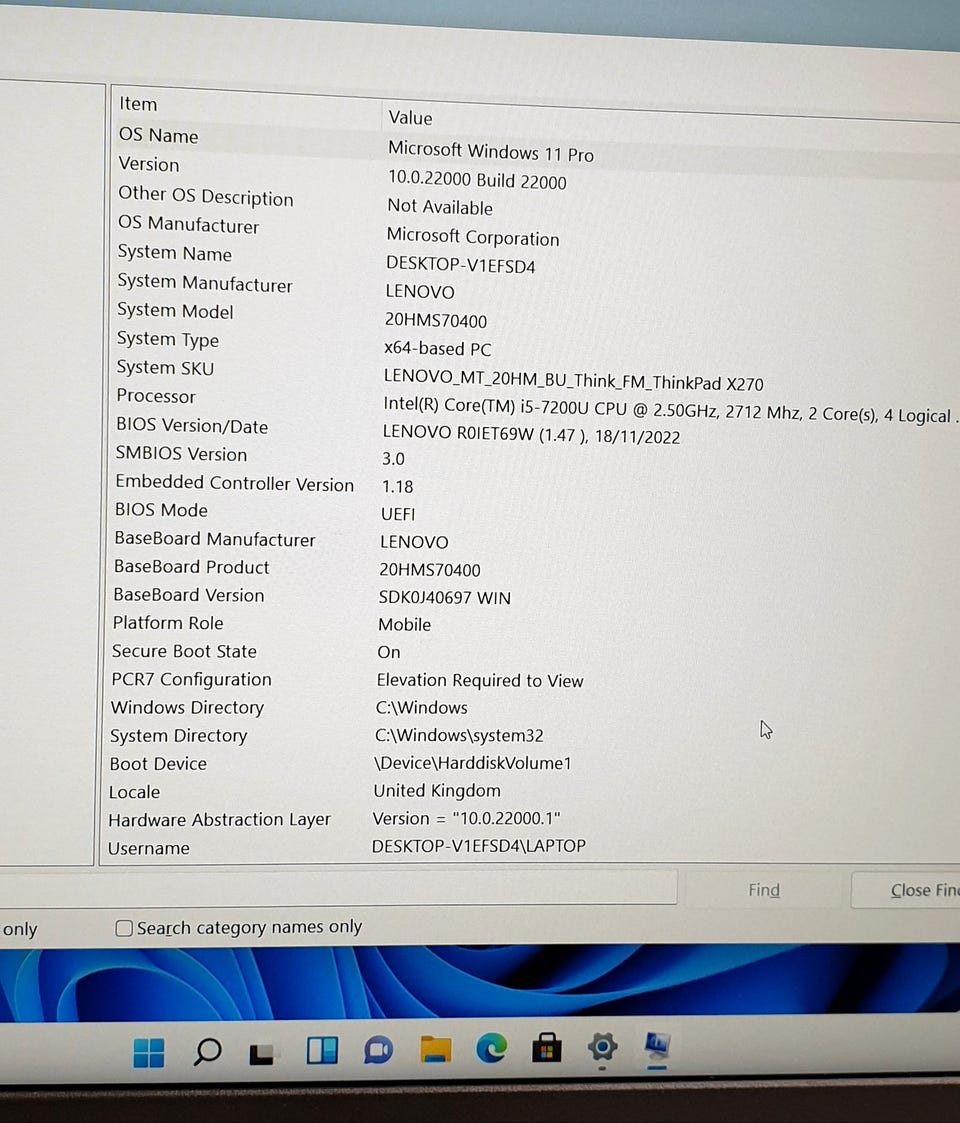Screen dimensions: 960x1123
Task: Select the System Directory row
Action: tap(178, 736)
